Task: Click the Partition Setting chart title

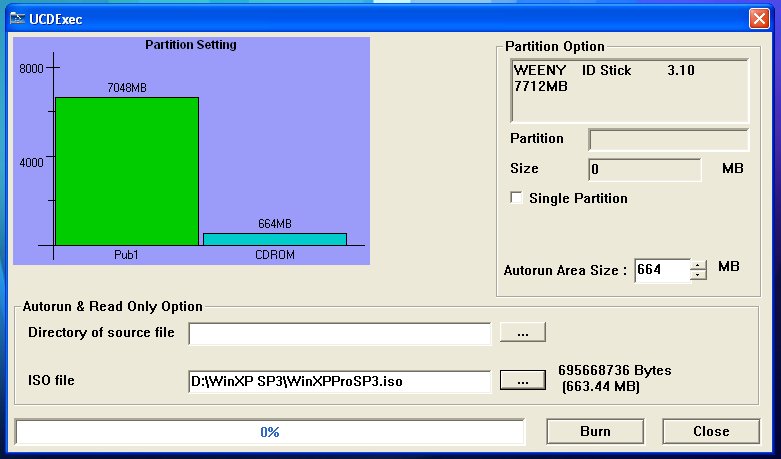Action: [191, 45]
